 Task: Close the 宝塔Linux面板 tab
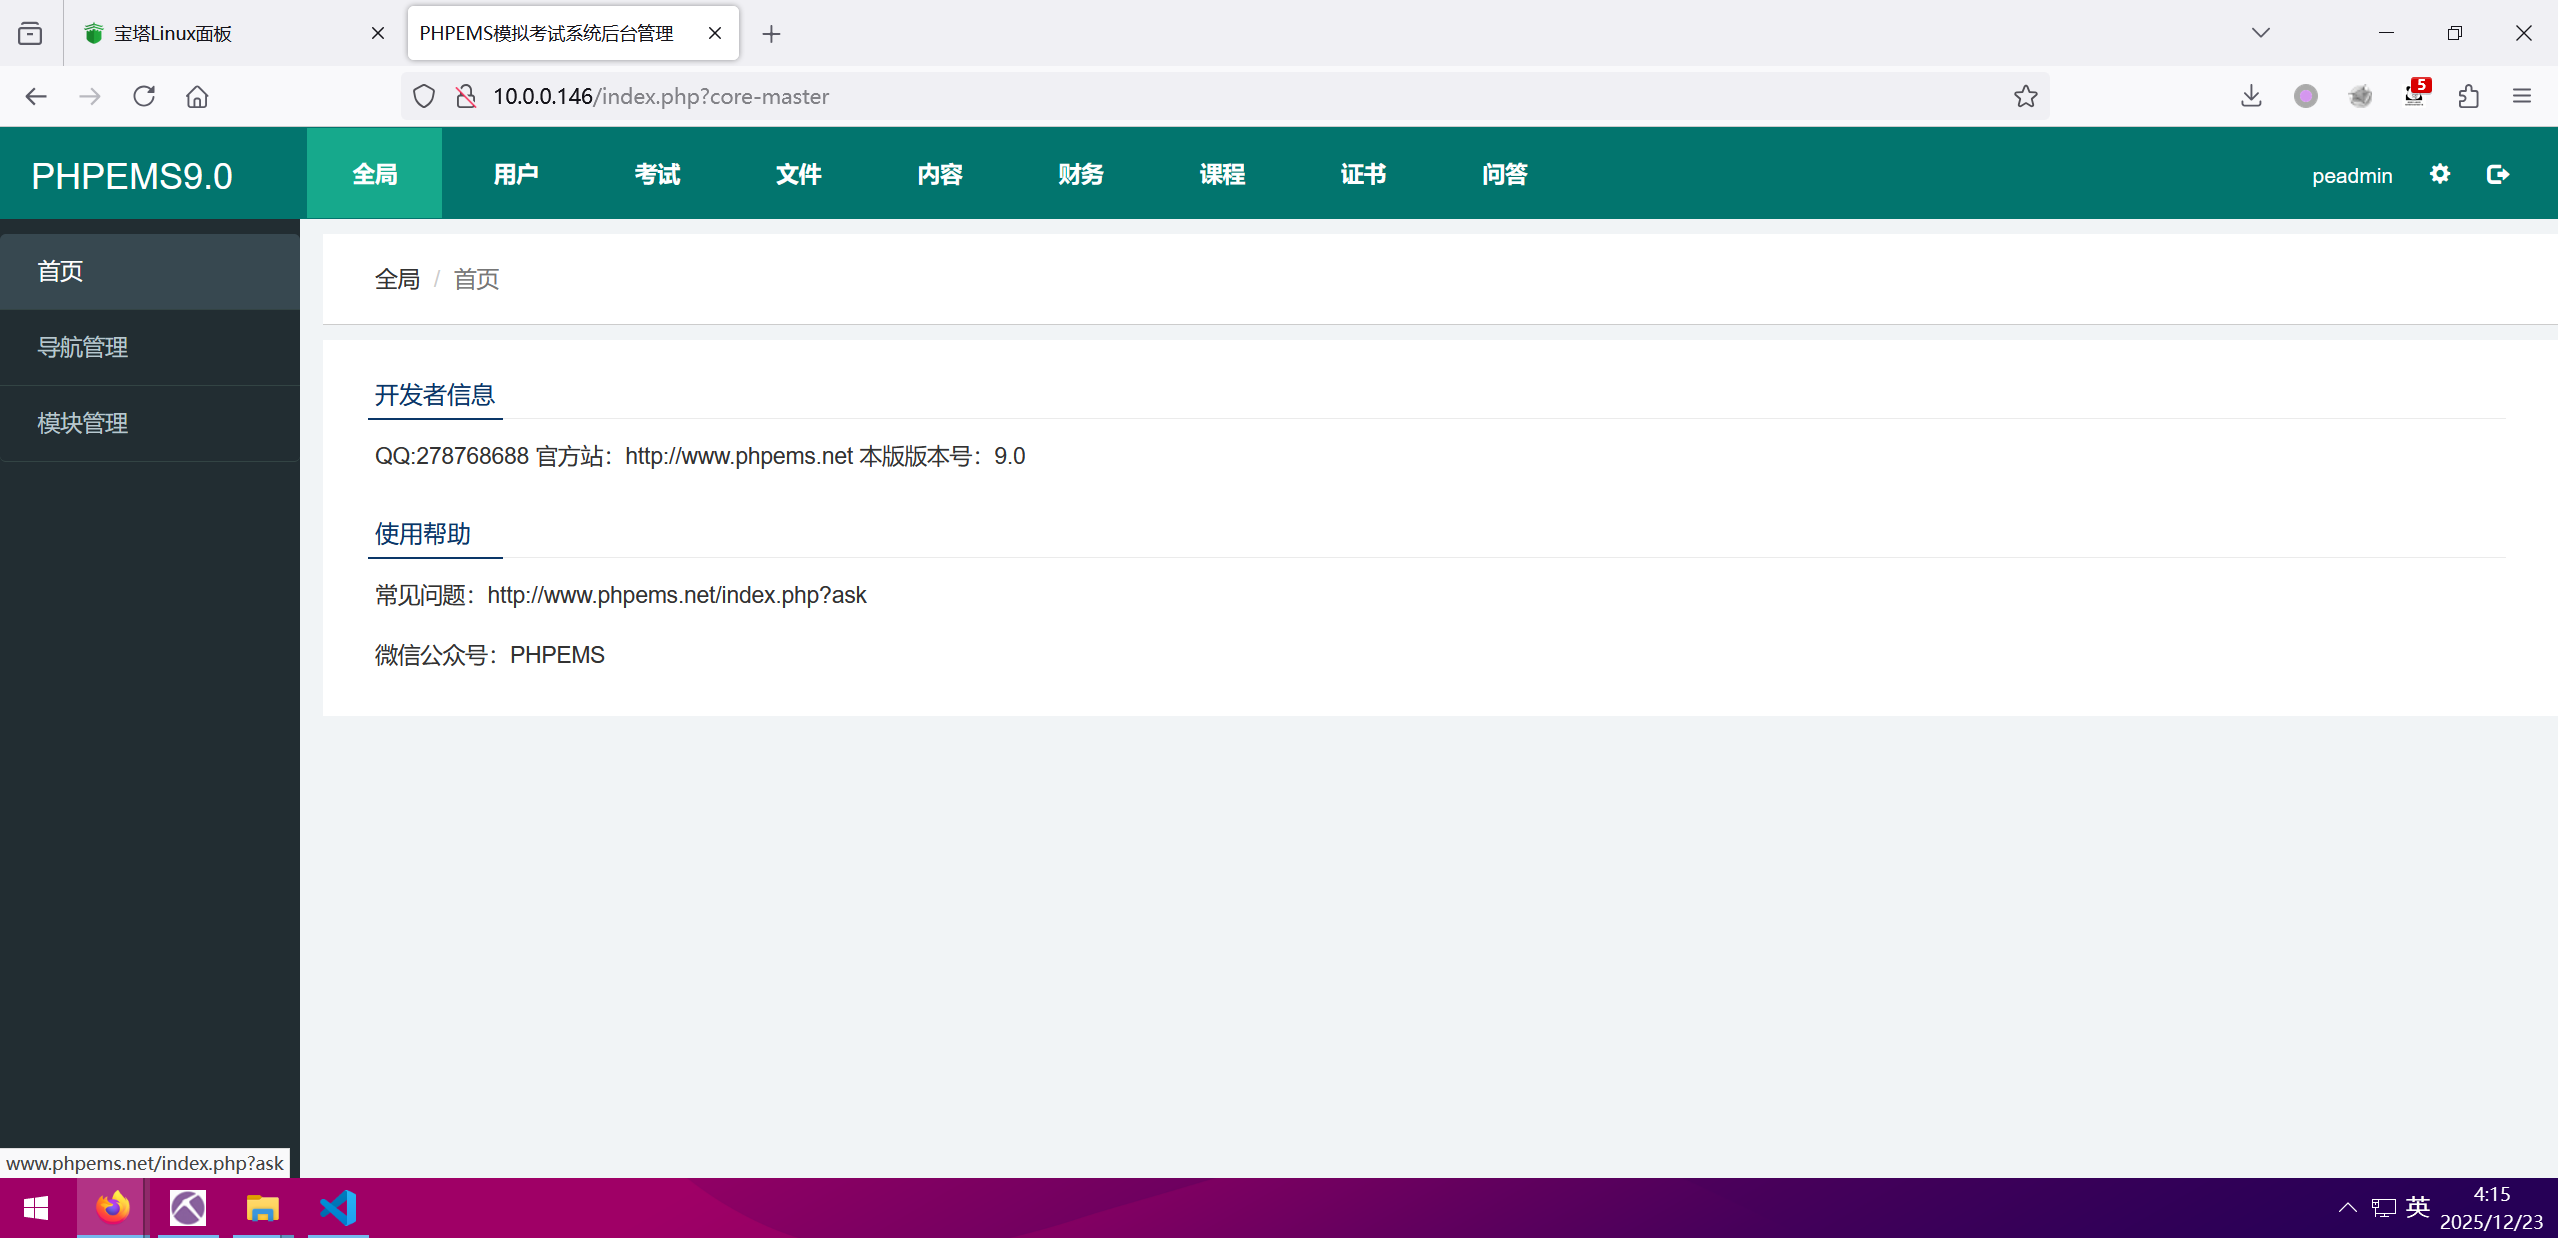click(x=378, y=33)
